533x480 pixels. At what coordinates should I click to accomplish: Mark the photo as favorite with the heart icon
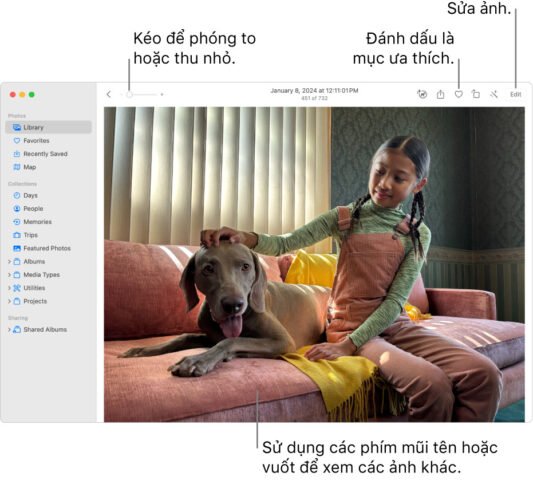pyautogui.click(x=459, y=94)
